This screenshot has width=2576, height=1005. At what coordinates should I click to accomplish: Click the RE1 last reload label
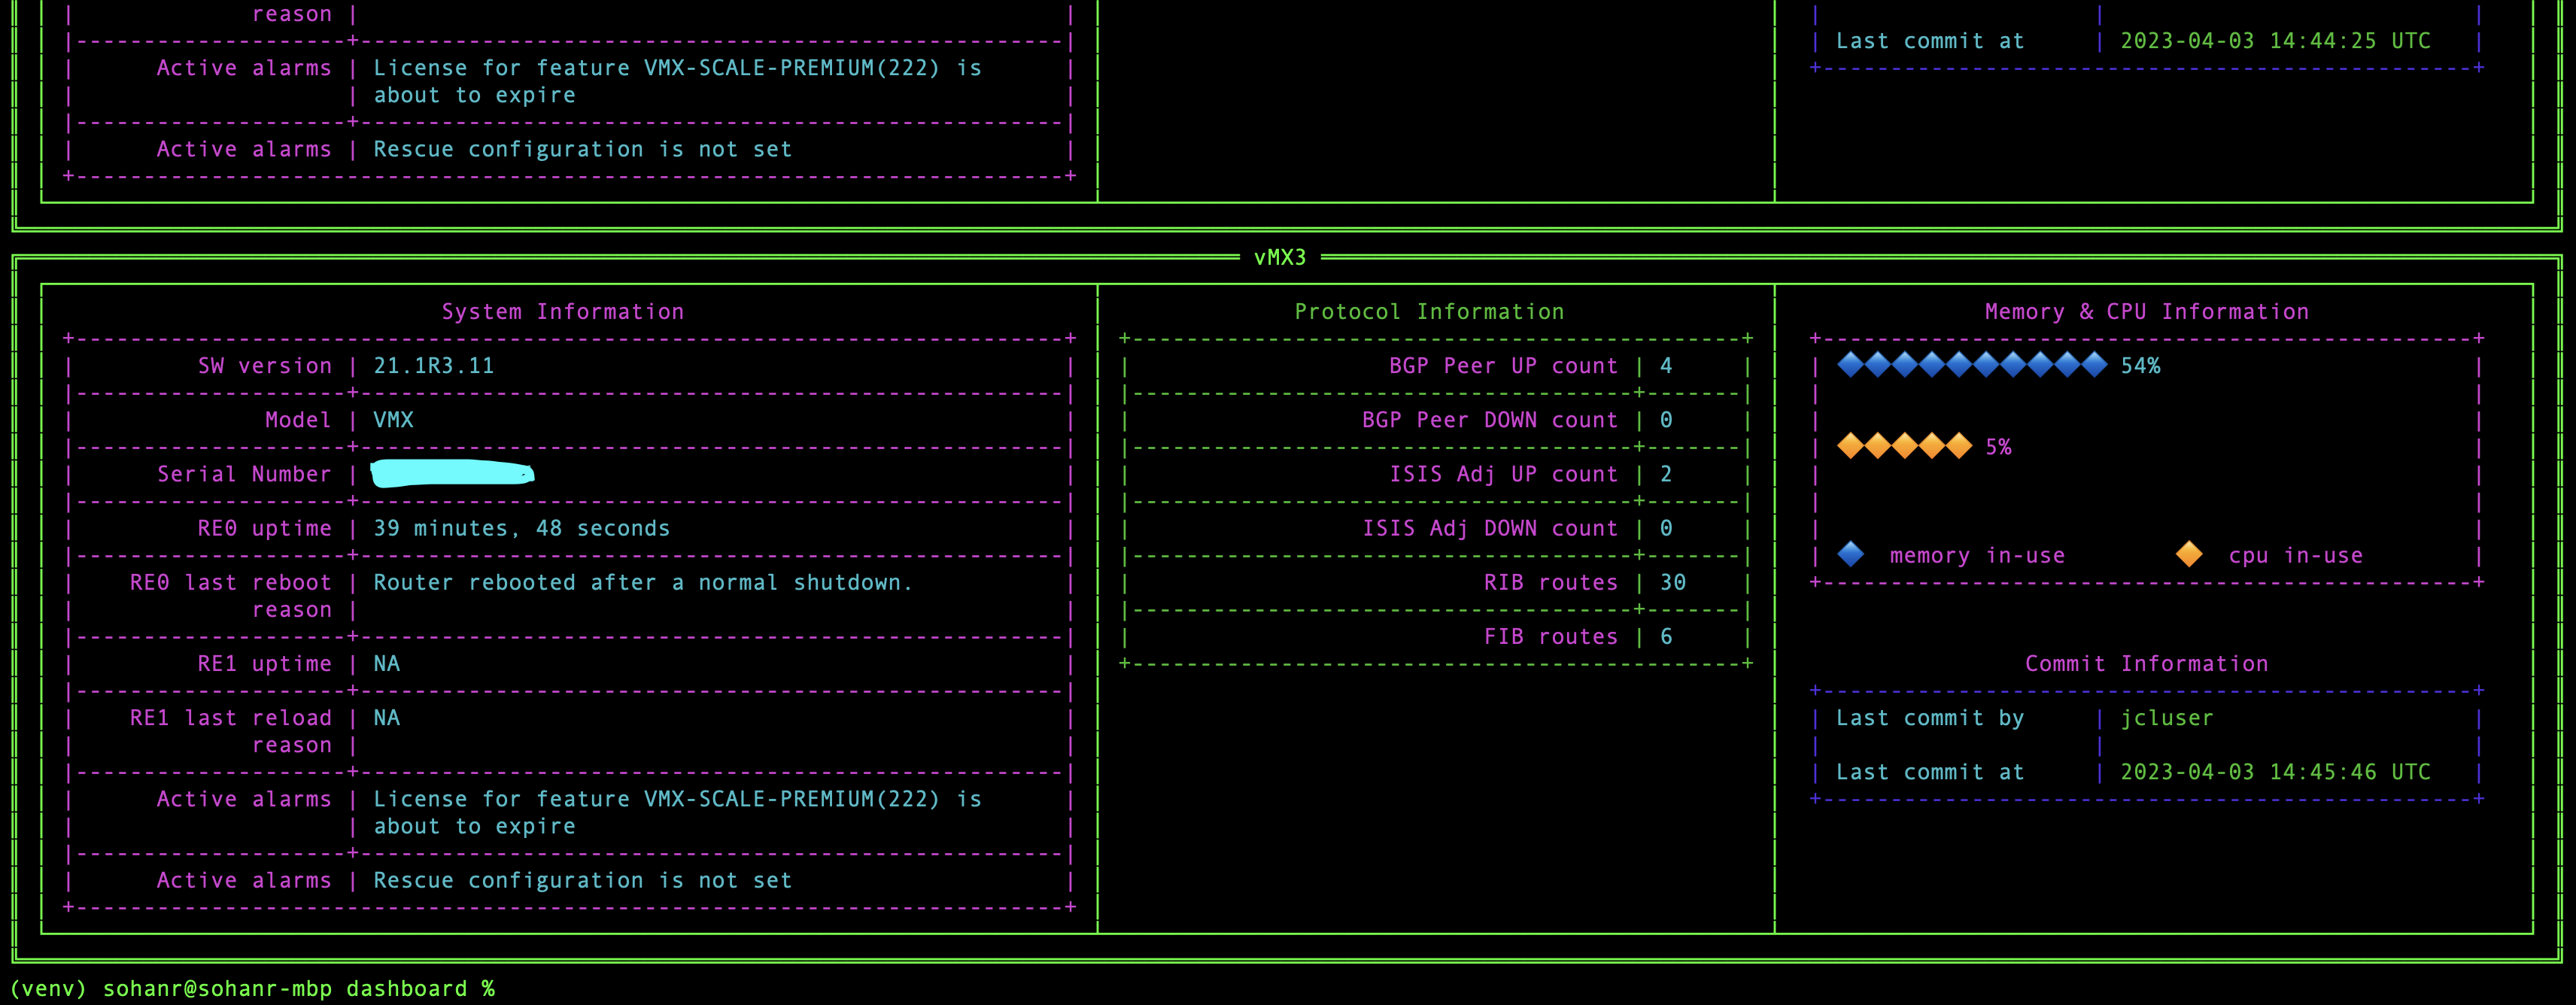[x=231, y=731]
